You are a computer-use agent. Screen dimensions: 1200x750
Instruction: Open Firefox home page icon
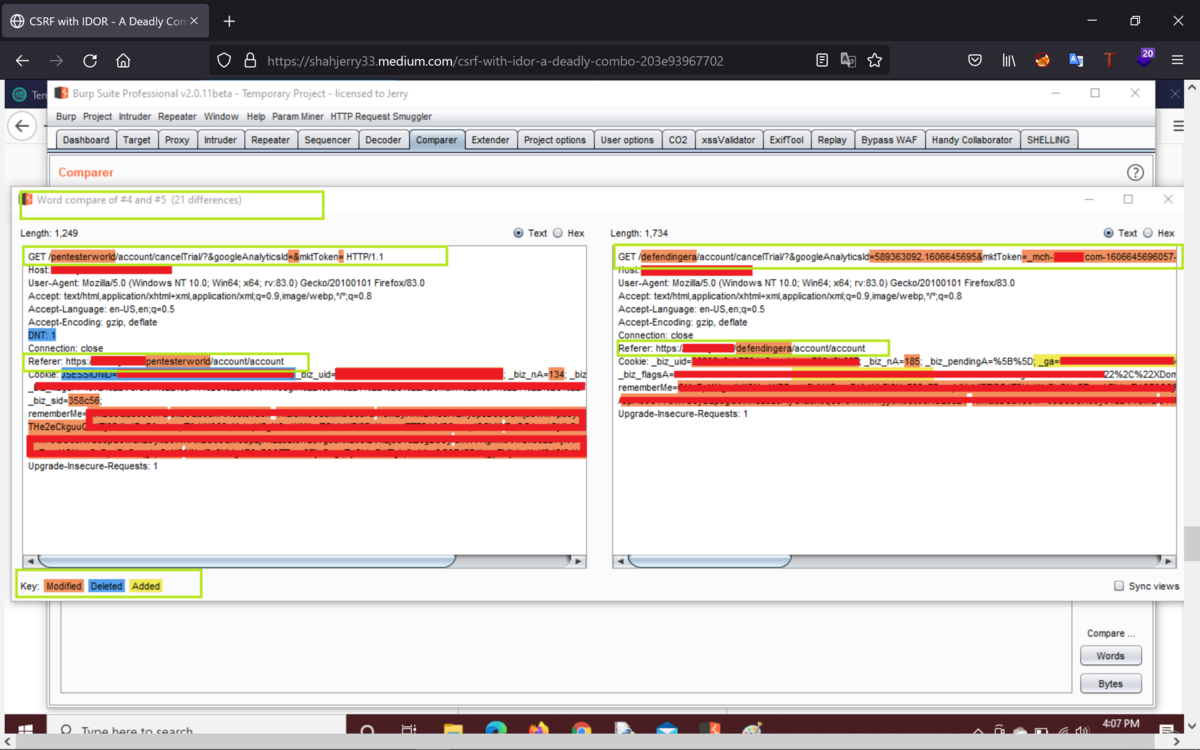pos(123,61)
